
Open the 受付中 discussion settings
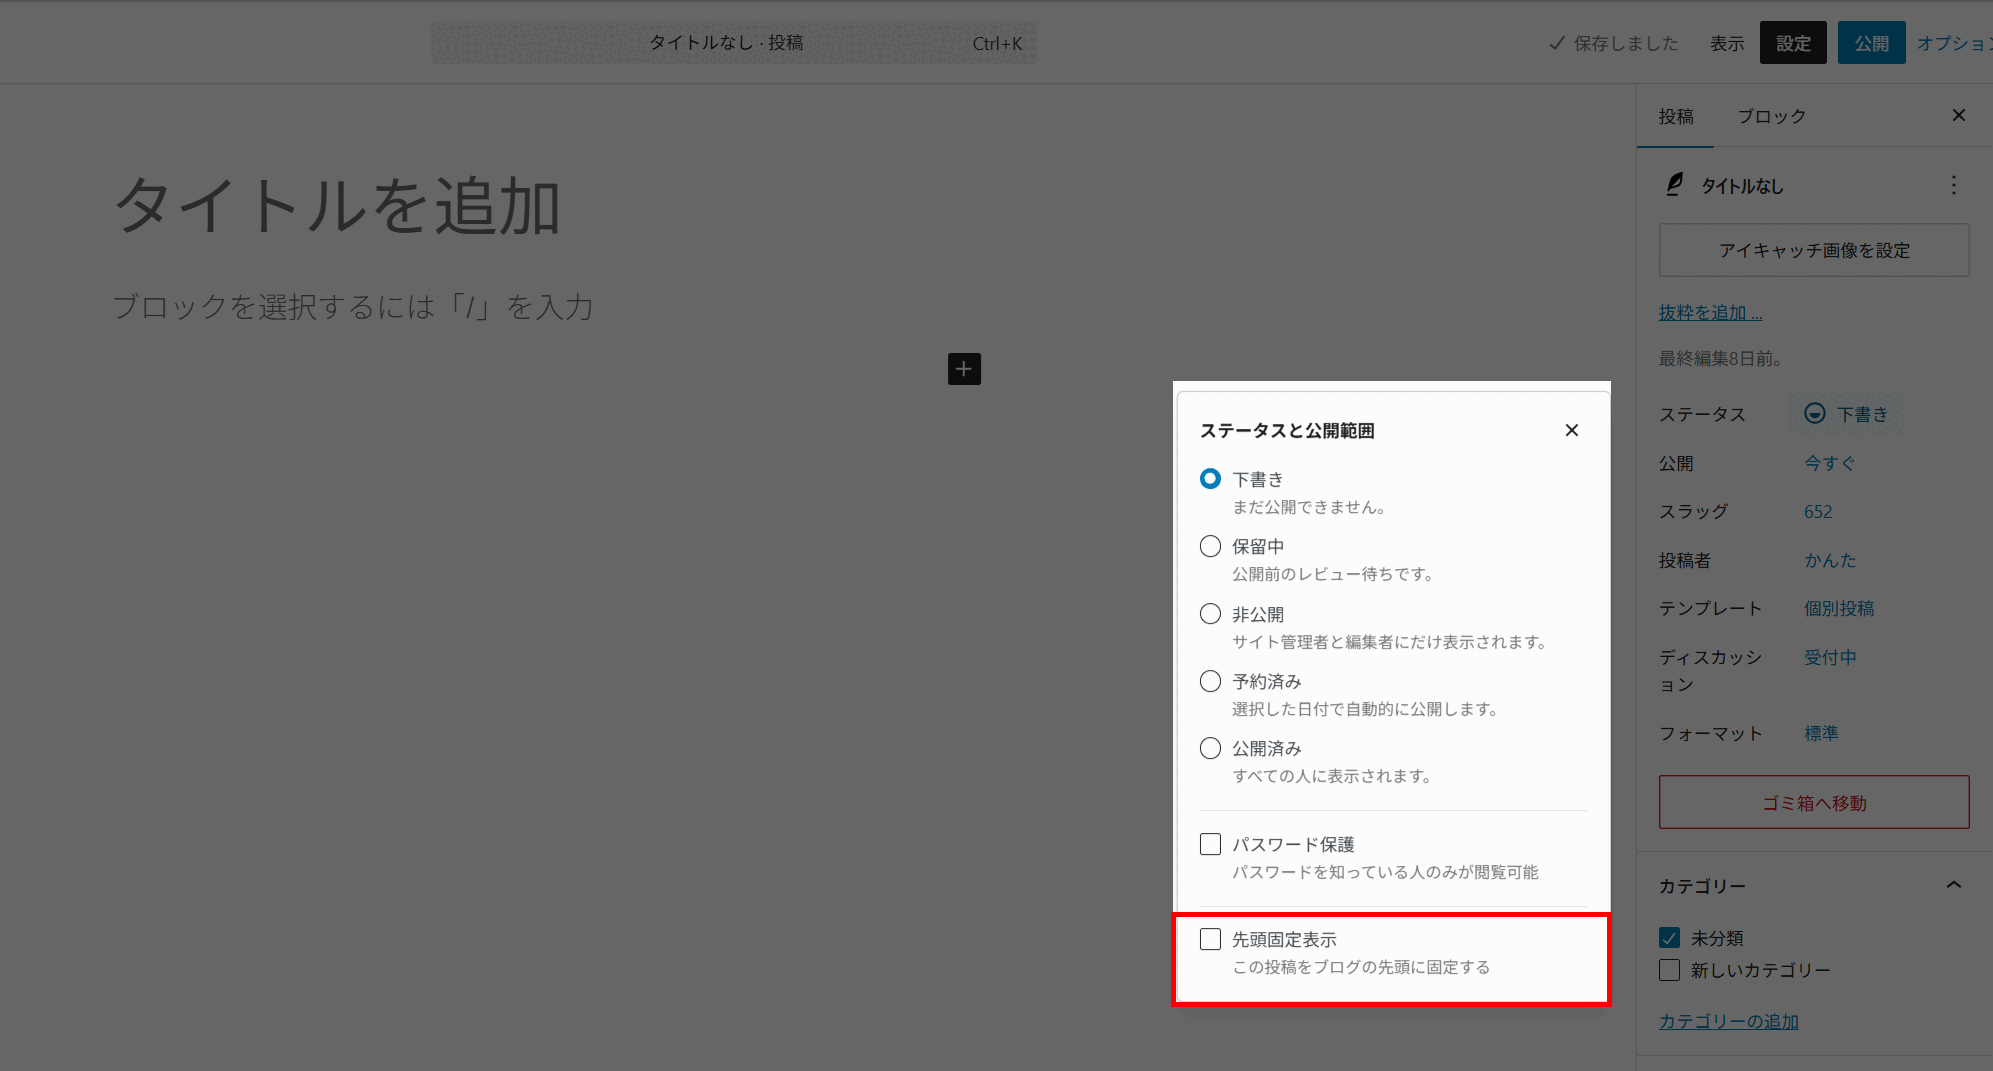tap(1830, 657)
